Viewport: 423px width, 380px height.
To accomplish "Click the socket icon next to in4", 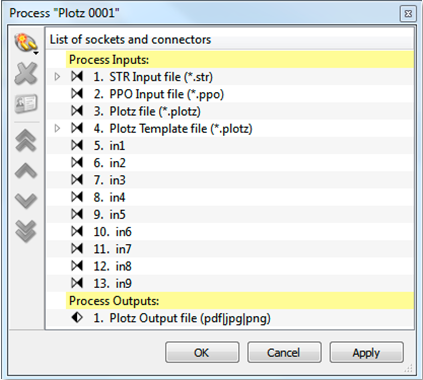I will coord(77,197).
